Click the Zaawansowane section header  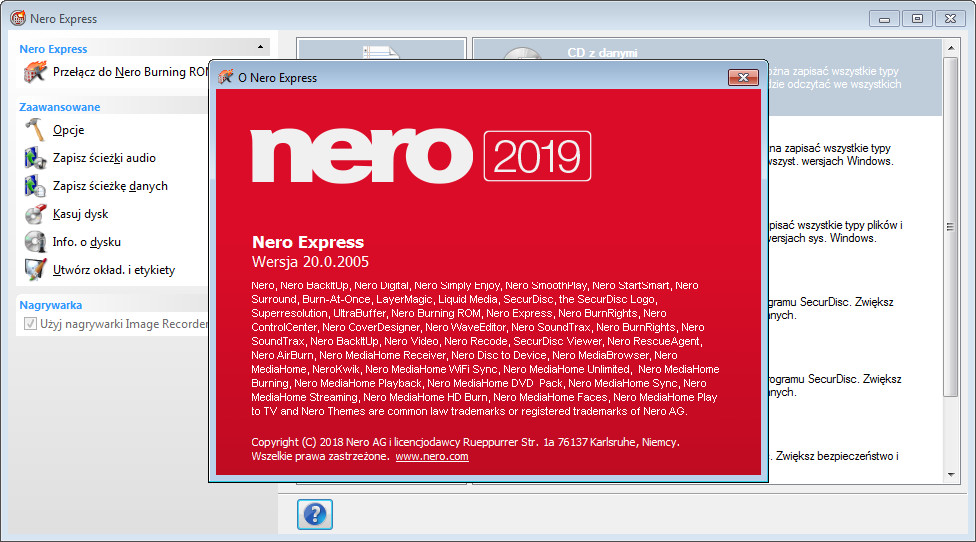(60, 107)
